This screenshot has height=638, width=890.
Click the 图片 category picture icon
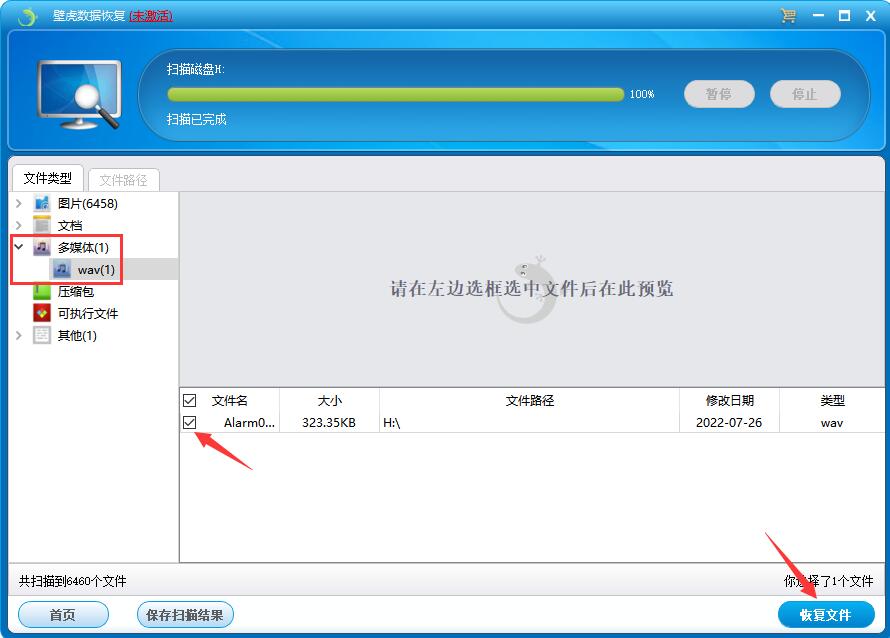tap(42, 204)
